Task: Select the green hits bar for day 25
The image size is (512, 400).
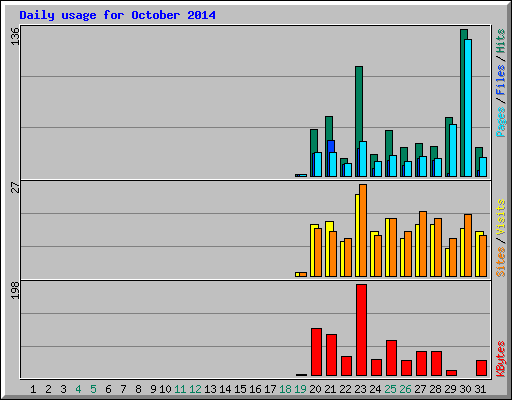Action: pos(389,143)
